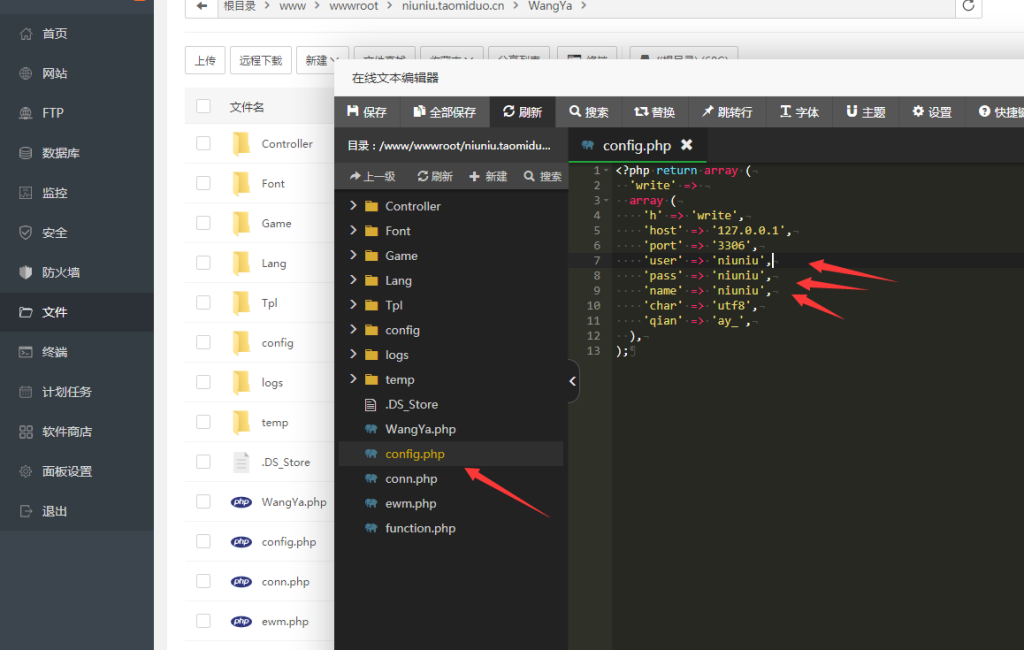
Task: Open Search (搜索) in the editor toolbar
Action: tap(589, 112)
